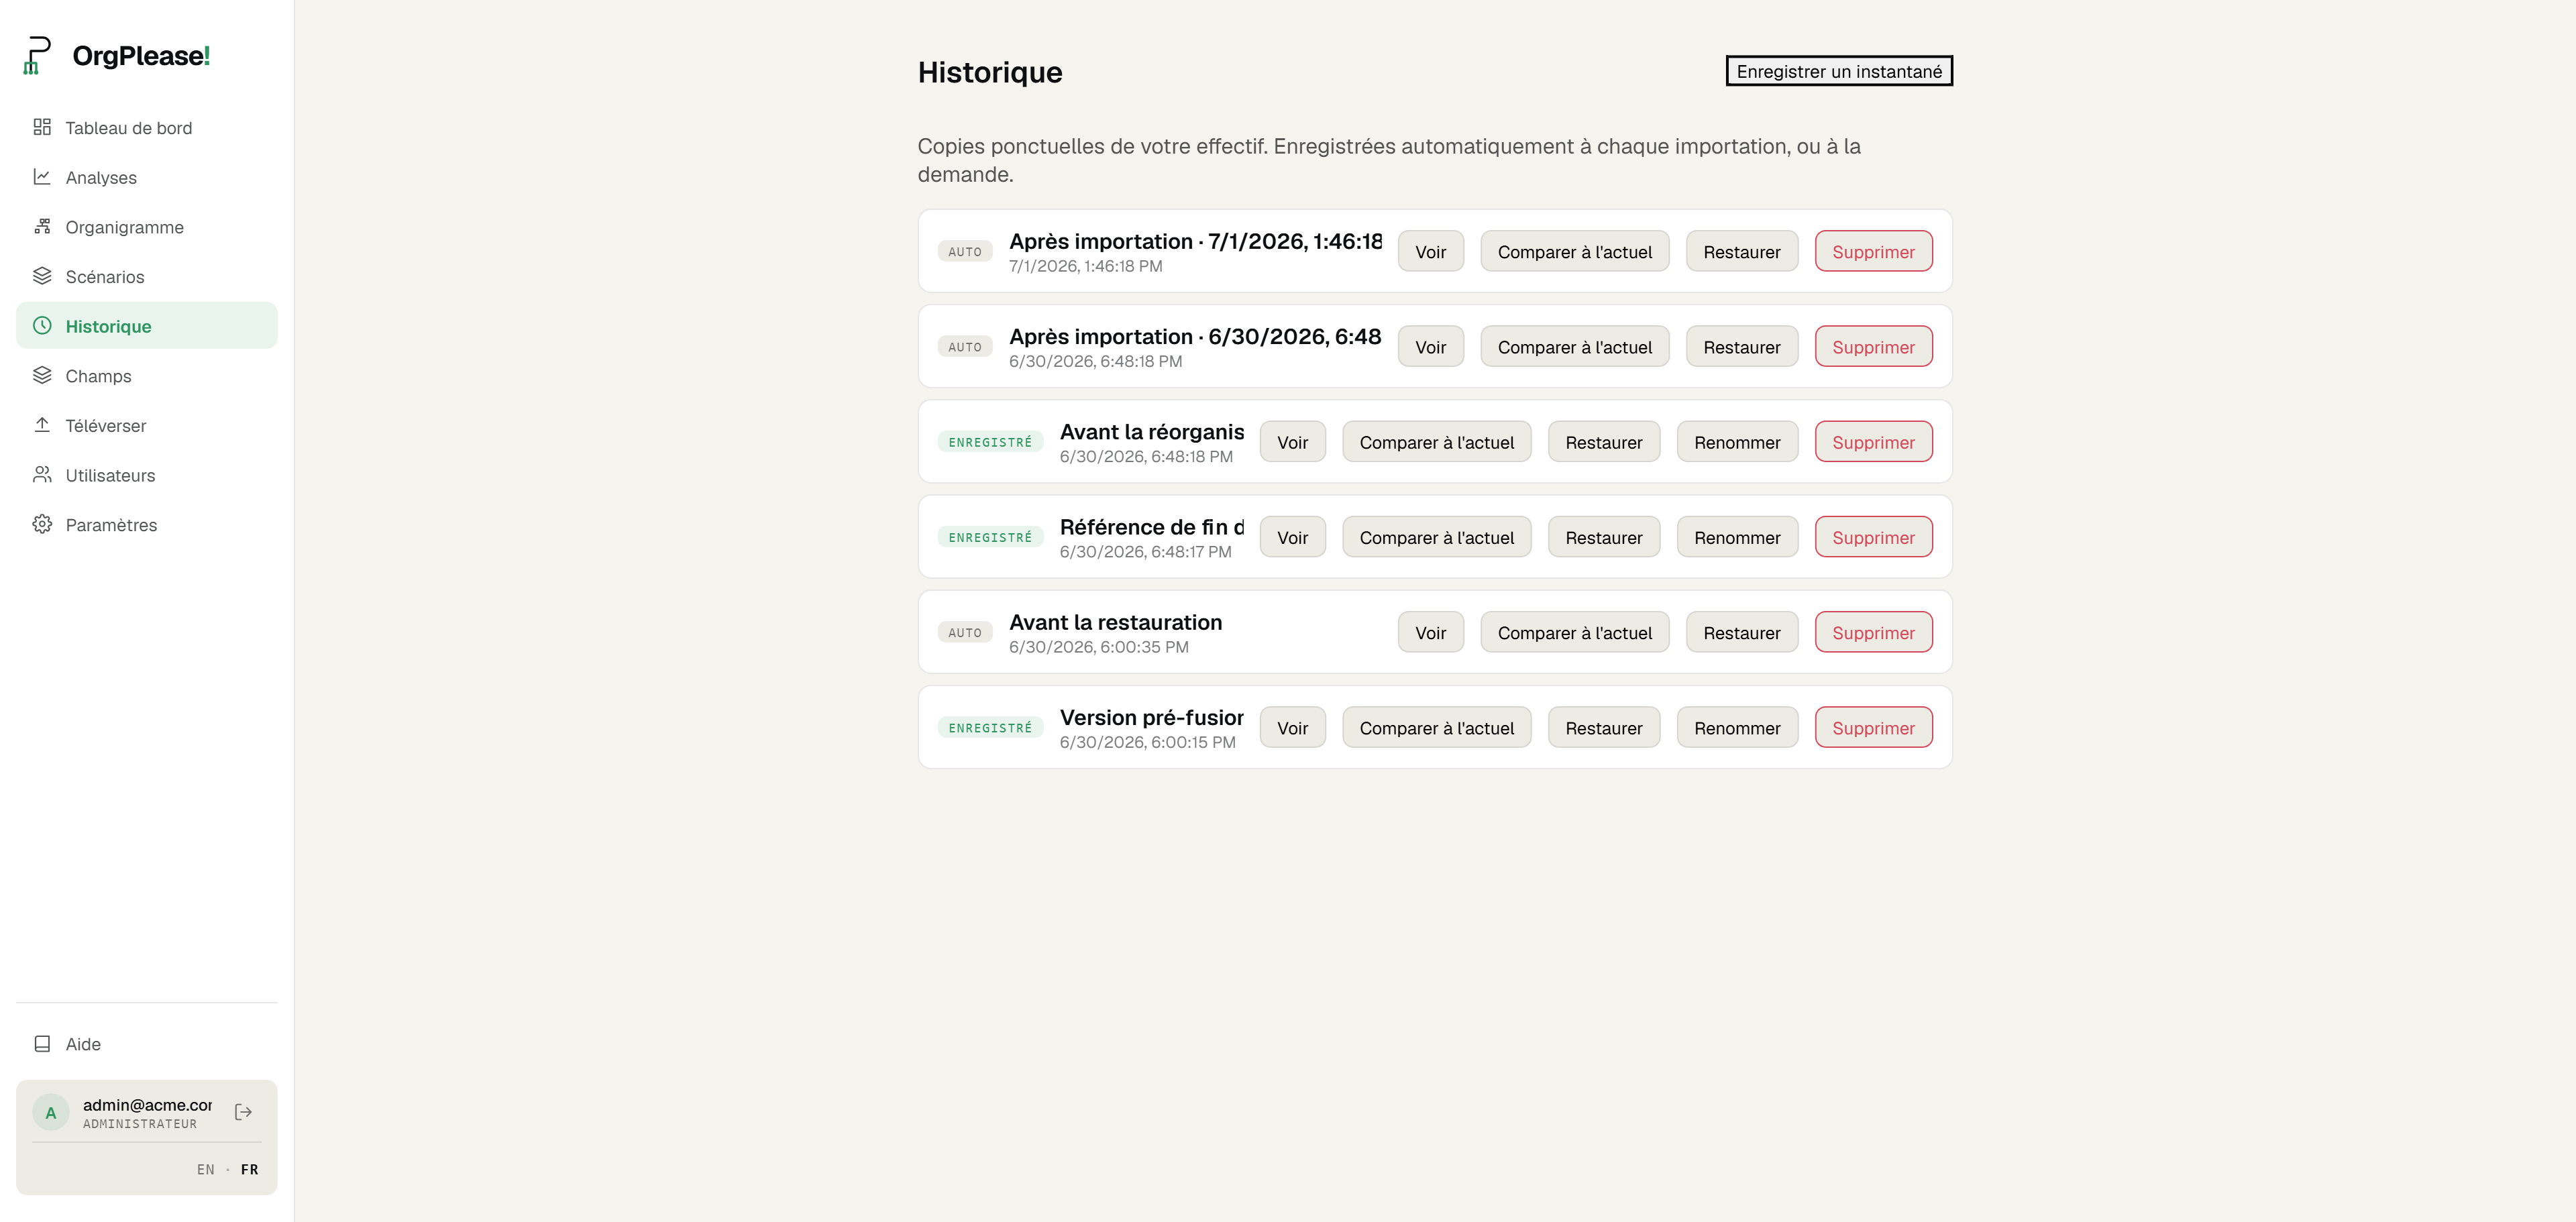Click the Historique clock icon

[x=42, y=326]
